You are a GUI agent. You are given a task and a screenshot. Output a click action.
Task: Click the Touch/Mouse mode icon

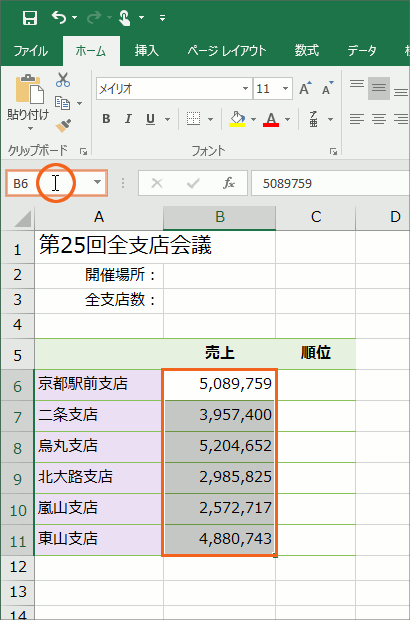(x=125, y=18)
